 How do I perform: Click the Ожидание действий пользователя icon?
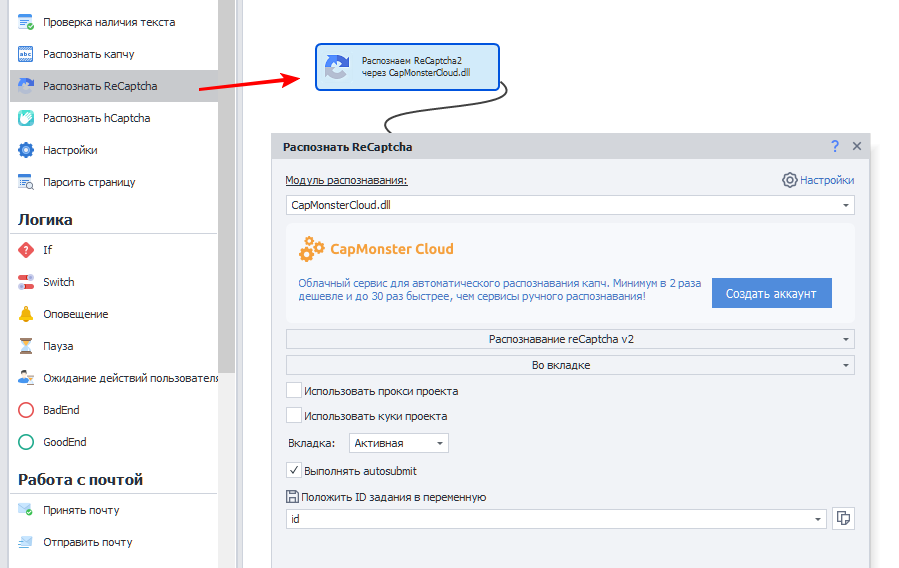pos(26,378)
